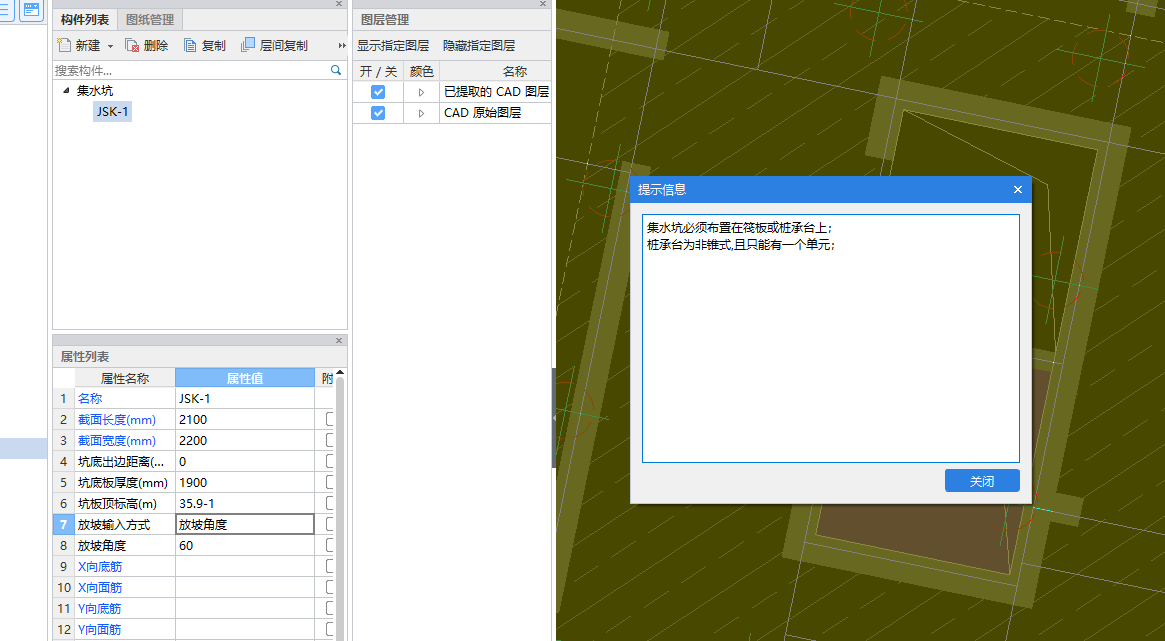Click inside the 提示信息 message text area
1165x641 pixels.
(831, 339)
